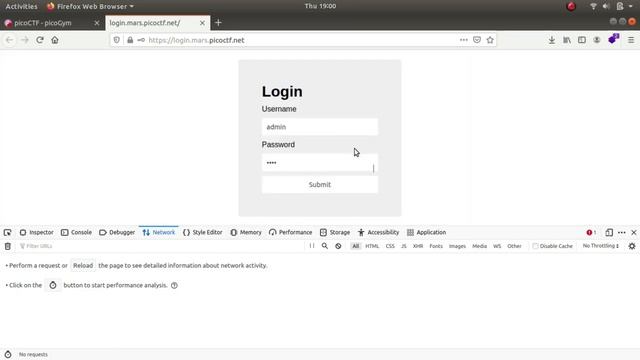This screenshot has height=360, width=640.
Task: Reload the current page
Action: point(40,40)
